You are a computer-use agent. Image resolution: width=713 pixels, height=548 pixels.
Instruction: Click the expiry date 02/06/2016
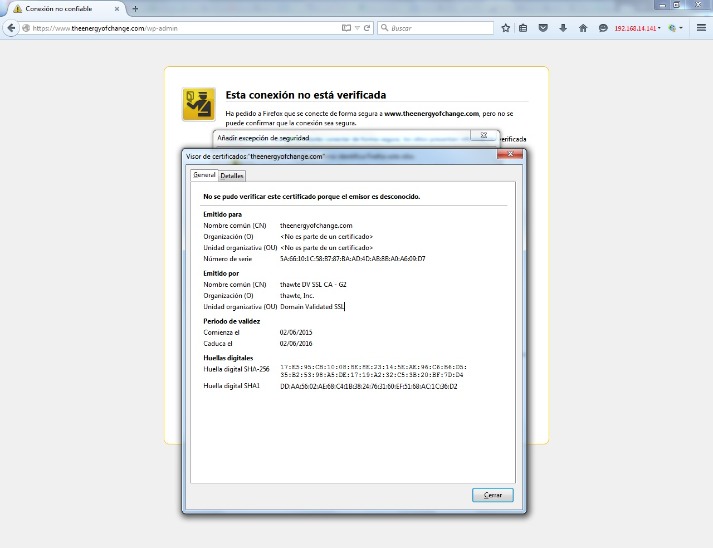point(296,343)
